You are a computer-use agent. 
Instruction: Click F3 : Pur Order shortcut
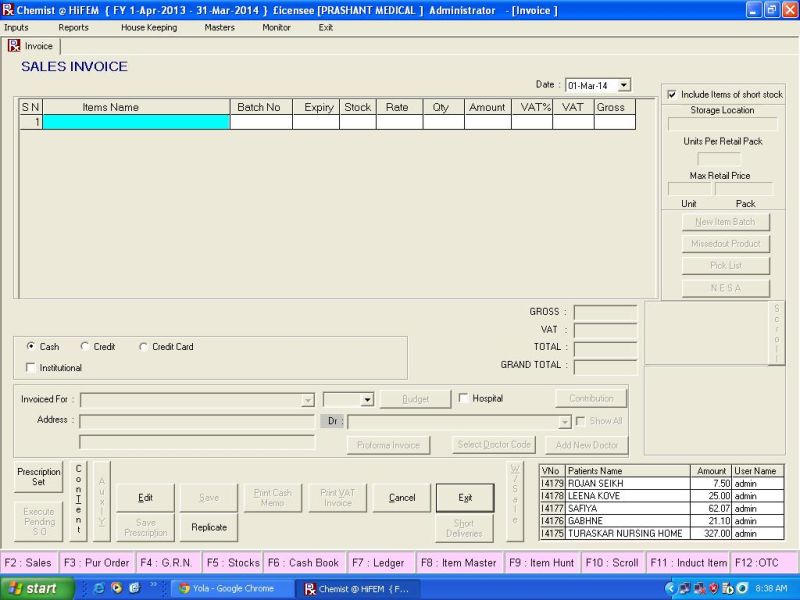click(x=96, y=563)
